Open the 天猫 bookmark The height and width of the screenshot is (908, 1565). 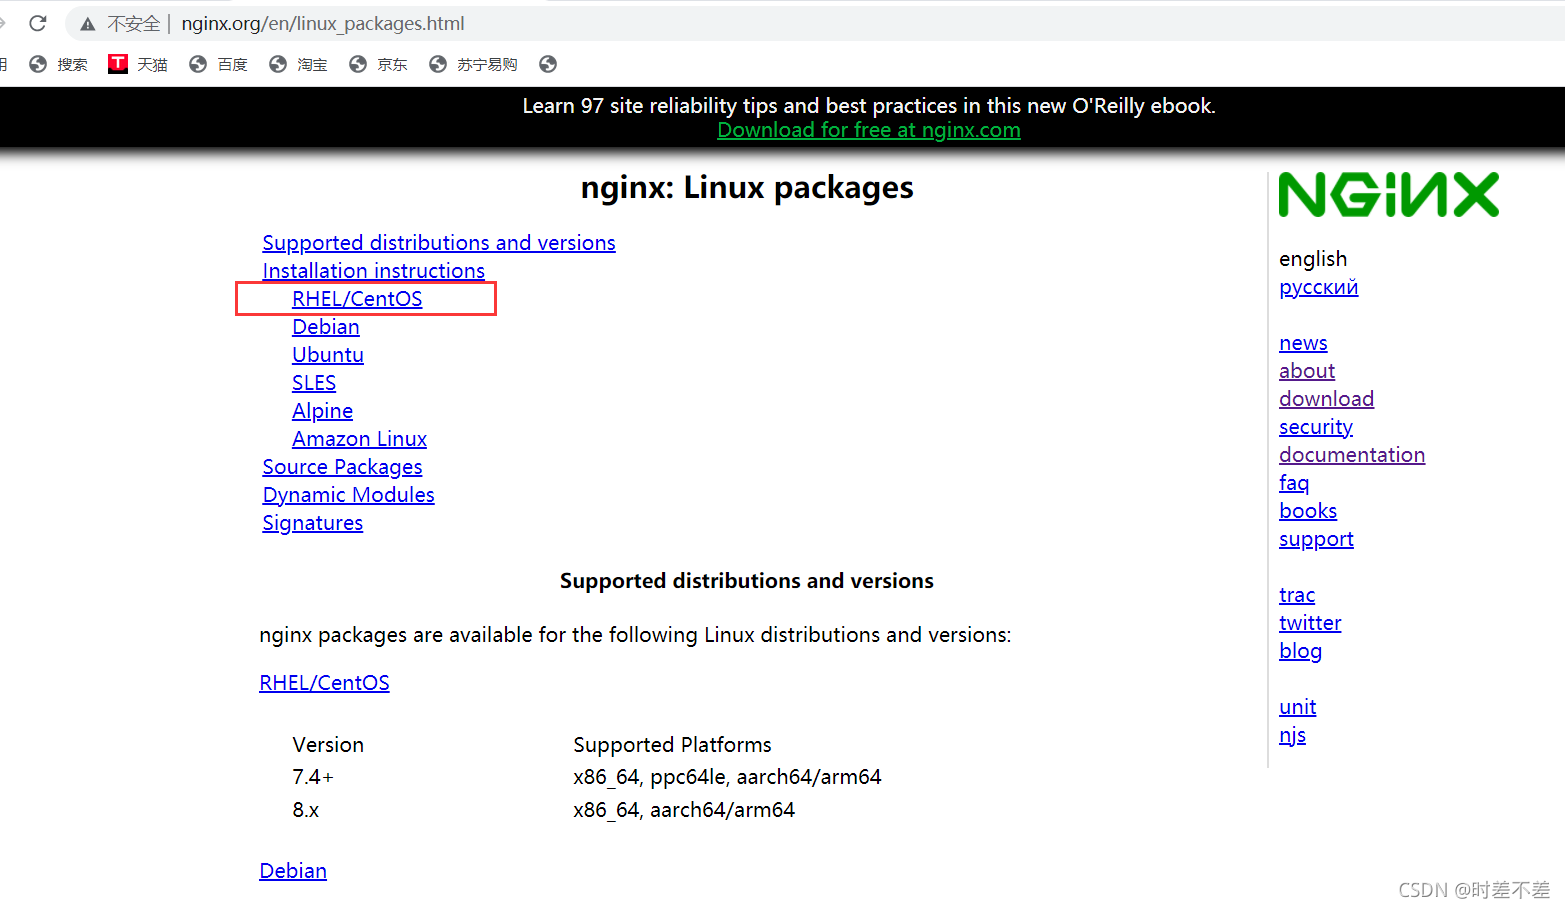138,64
